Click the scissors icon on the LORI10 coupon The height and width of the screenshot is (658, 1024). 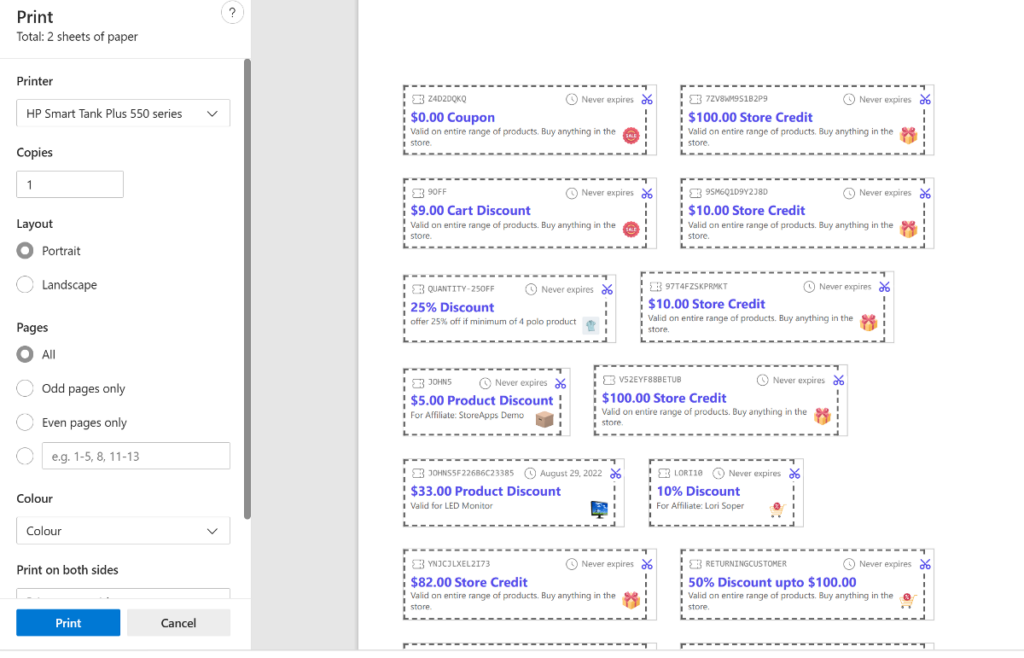point(795,471)
